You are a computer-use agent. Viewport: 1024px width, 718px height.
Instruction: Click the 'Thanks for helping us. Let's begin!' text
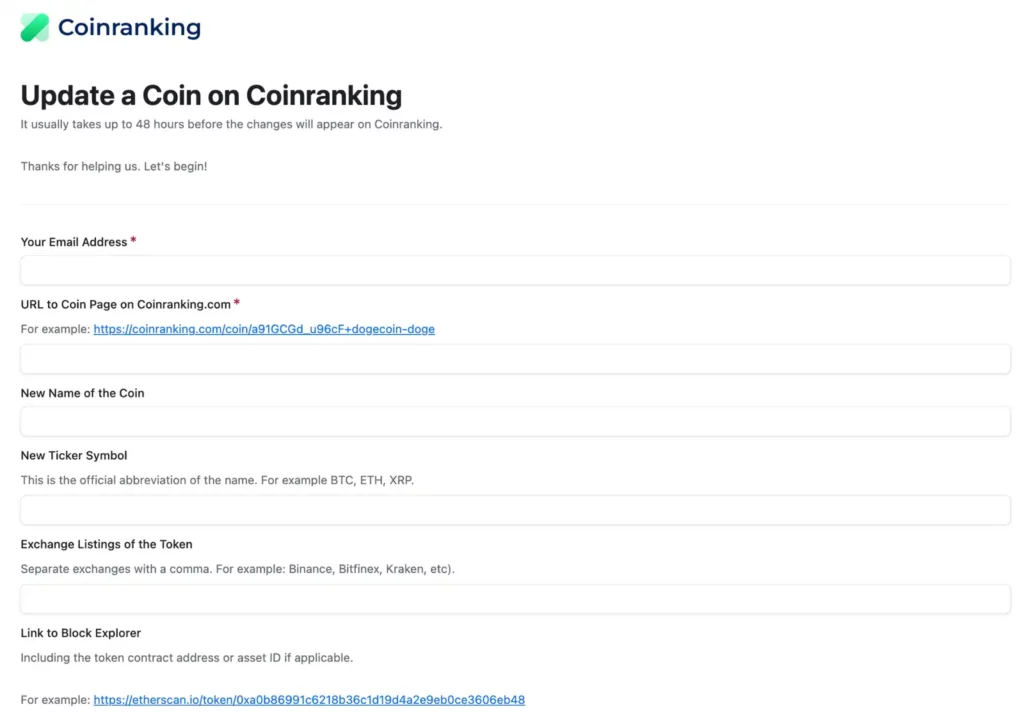point(114,167)
